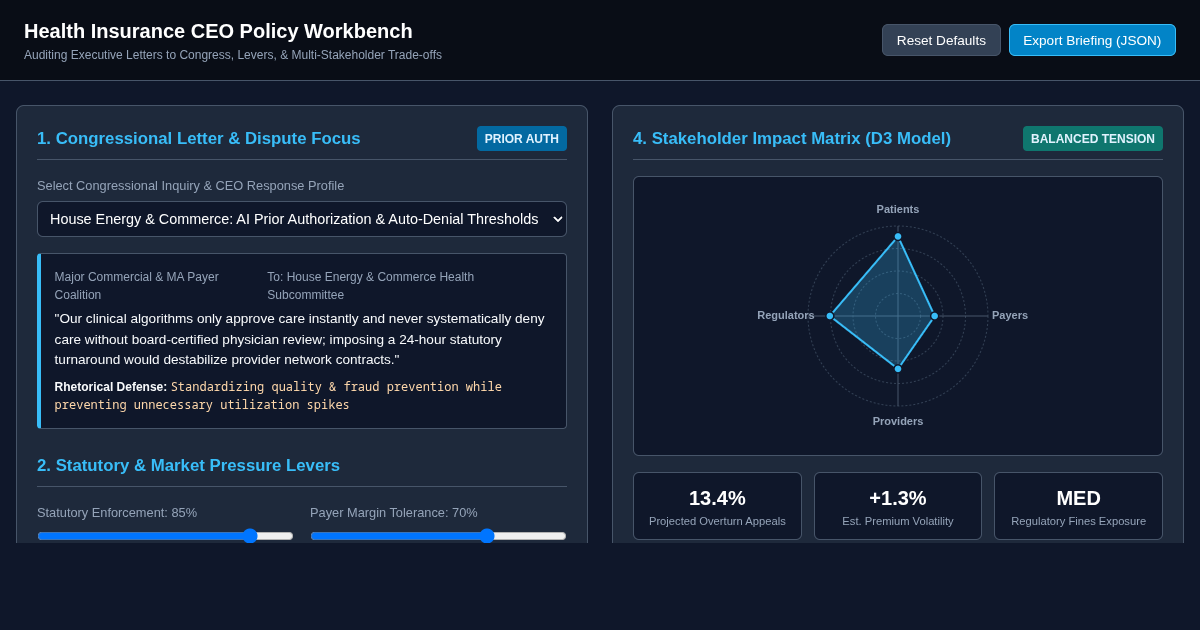Click the CEO quote about clinical algorithms

[x=300, y=339]
